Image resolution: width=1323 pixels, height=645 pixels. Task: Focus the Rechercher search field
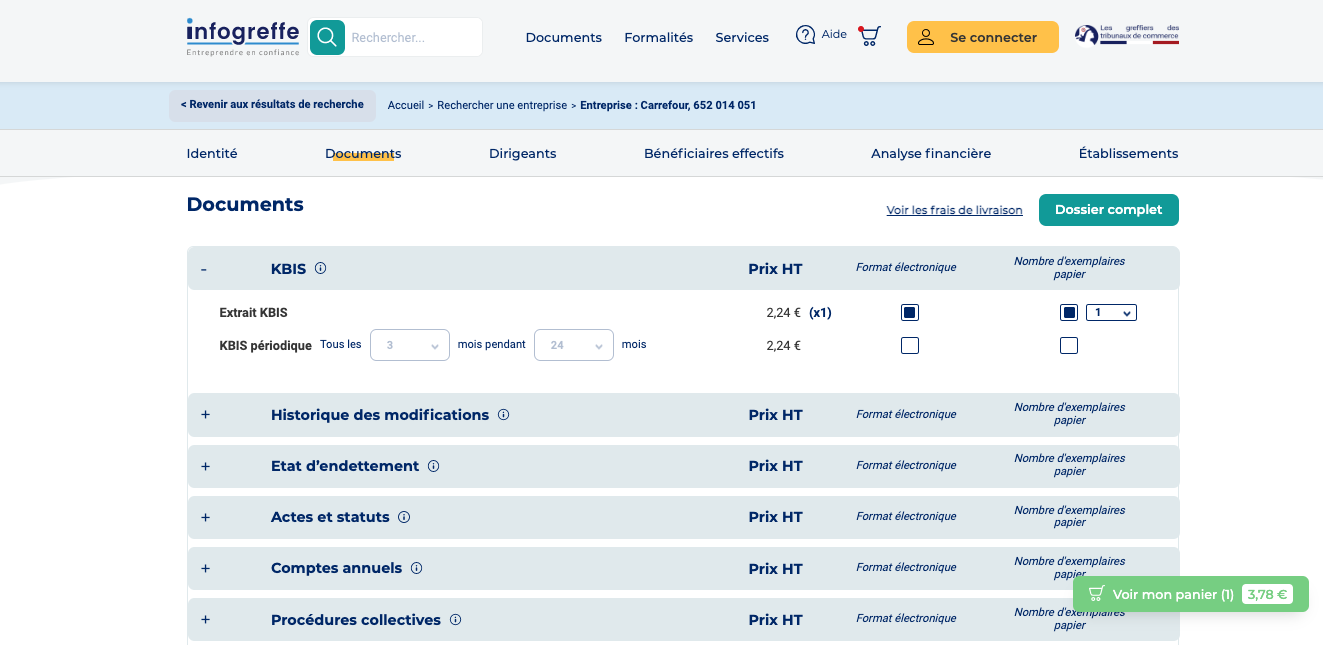pos(414,37)
